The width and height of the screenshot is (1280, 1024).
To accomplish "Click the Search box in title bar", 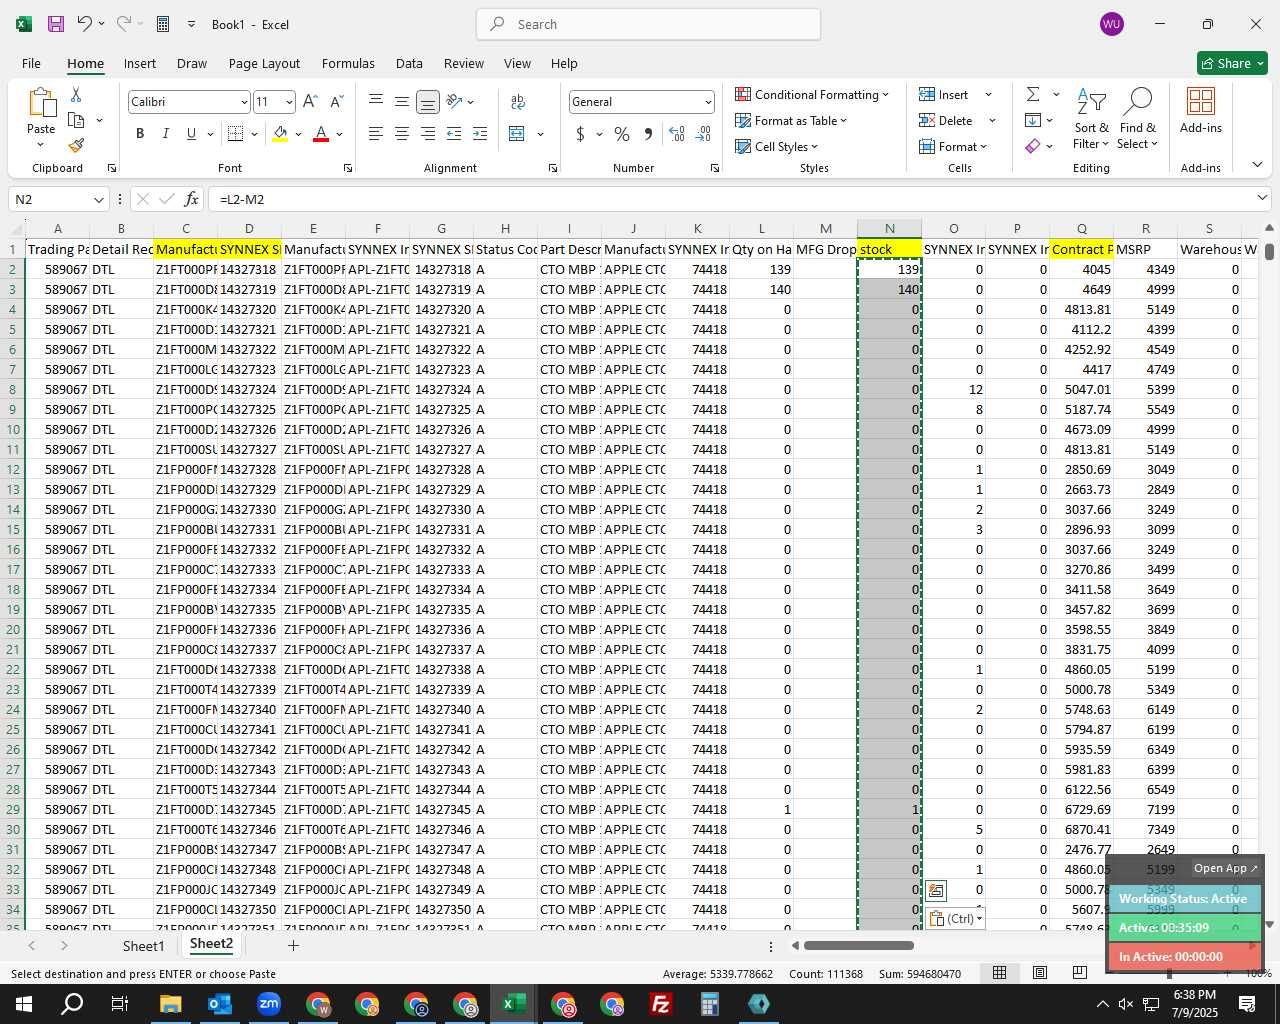I will [x=648, y=24].
